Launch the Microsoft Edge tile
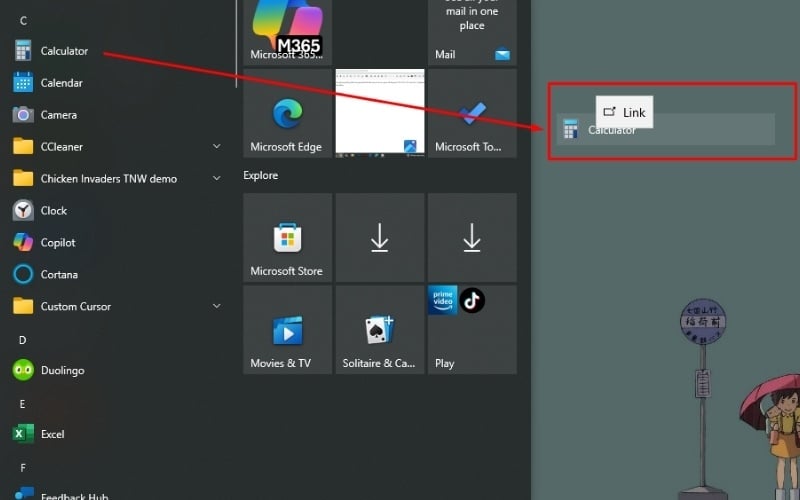This screenshot has height=500, width=800. [287, 113]
